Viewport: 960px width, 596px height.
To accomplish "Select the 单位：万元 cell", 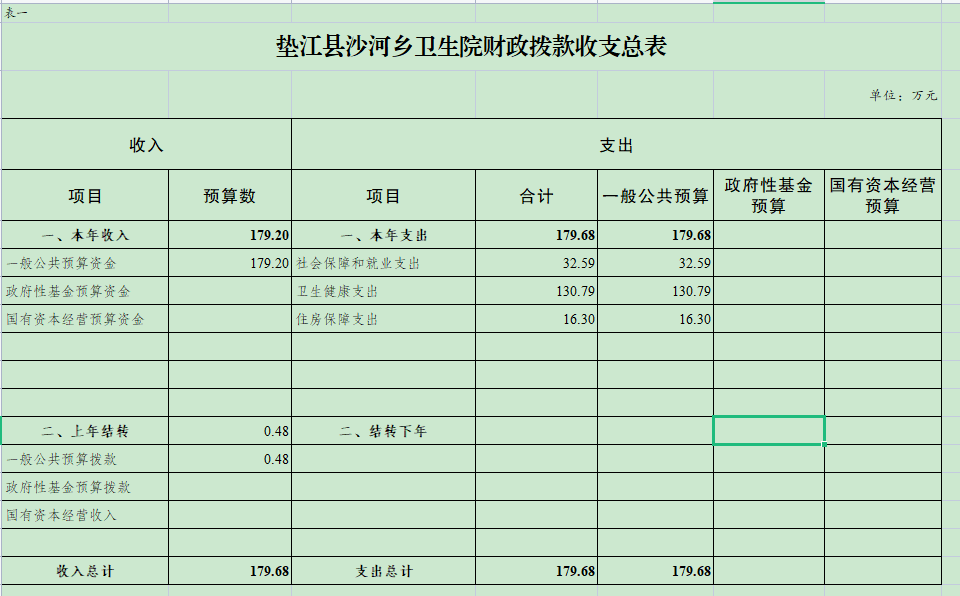I will pos(882,95).
